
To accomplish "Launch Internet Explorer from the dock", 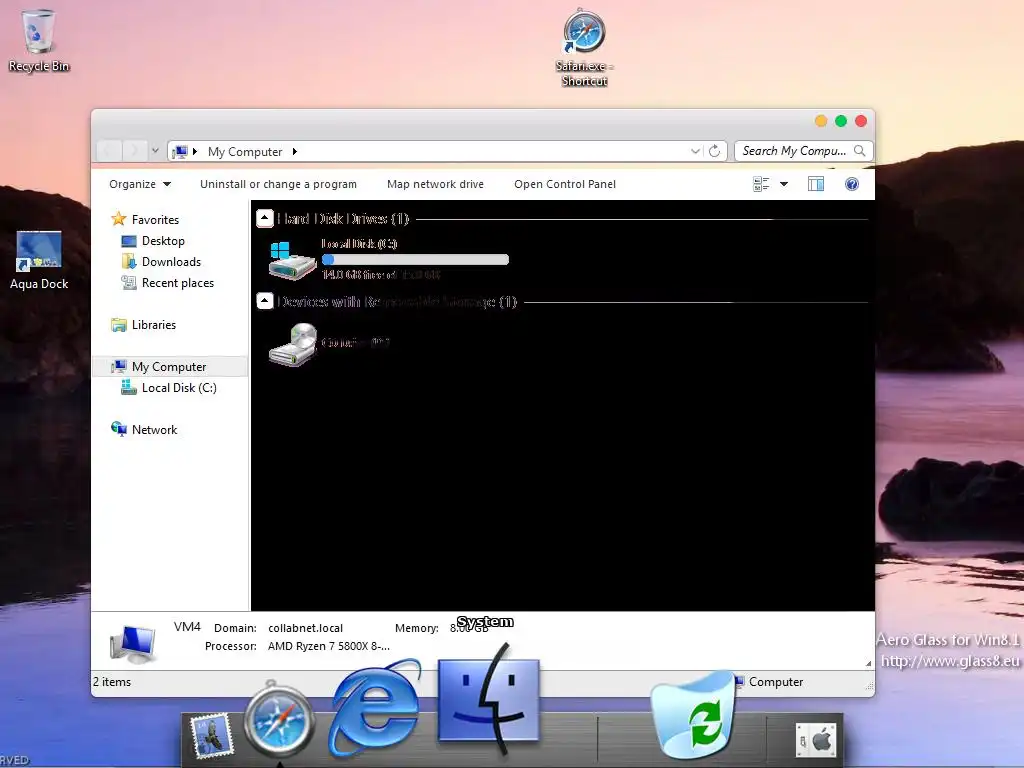I will pos(375,707).
